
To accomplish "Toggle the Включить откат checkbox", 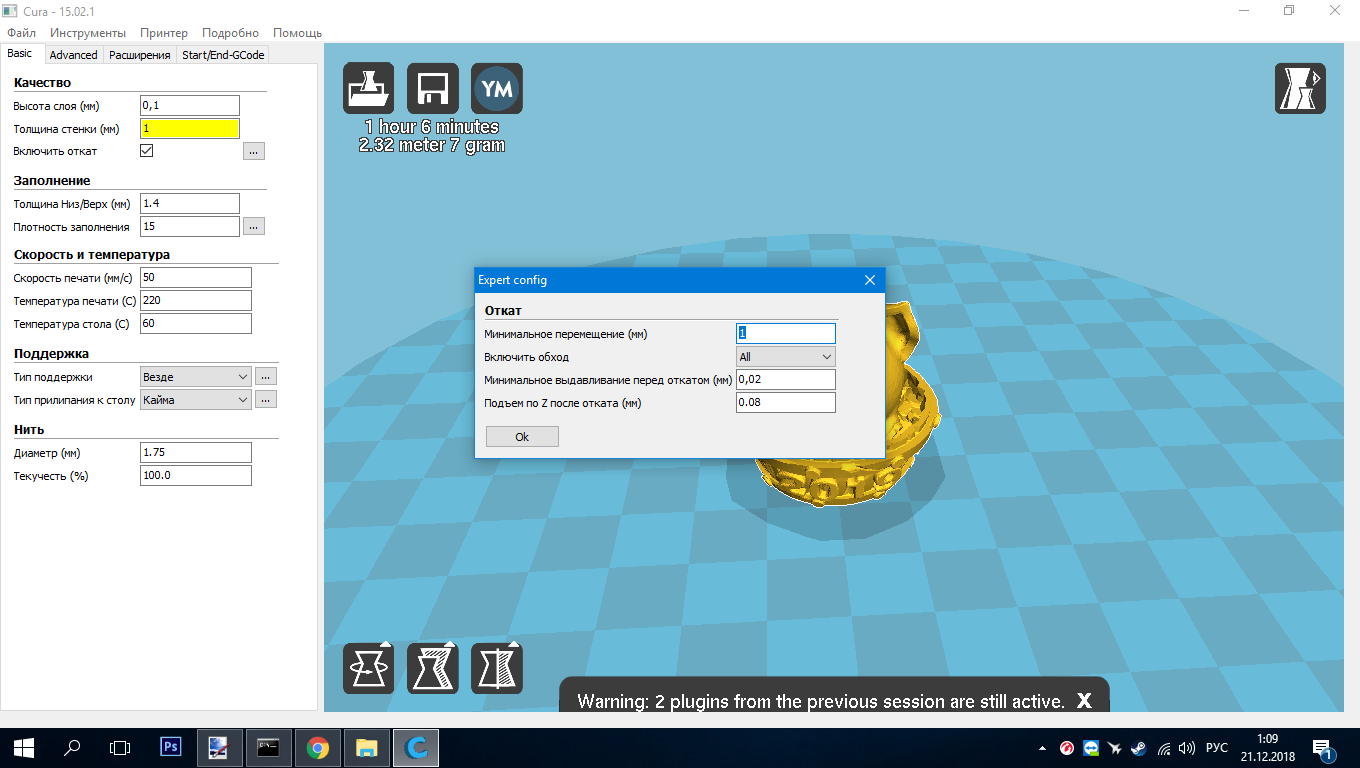I will pyautogui.click(x=147, y=151).
